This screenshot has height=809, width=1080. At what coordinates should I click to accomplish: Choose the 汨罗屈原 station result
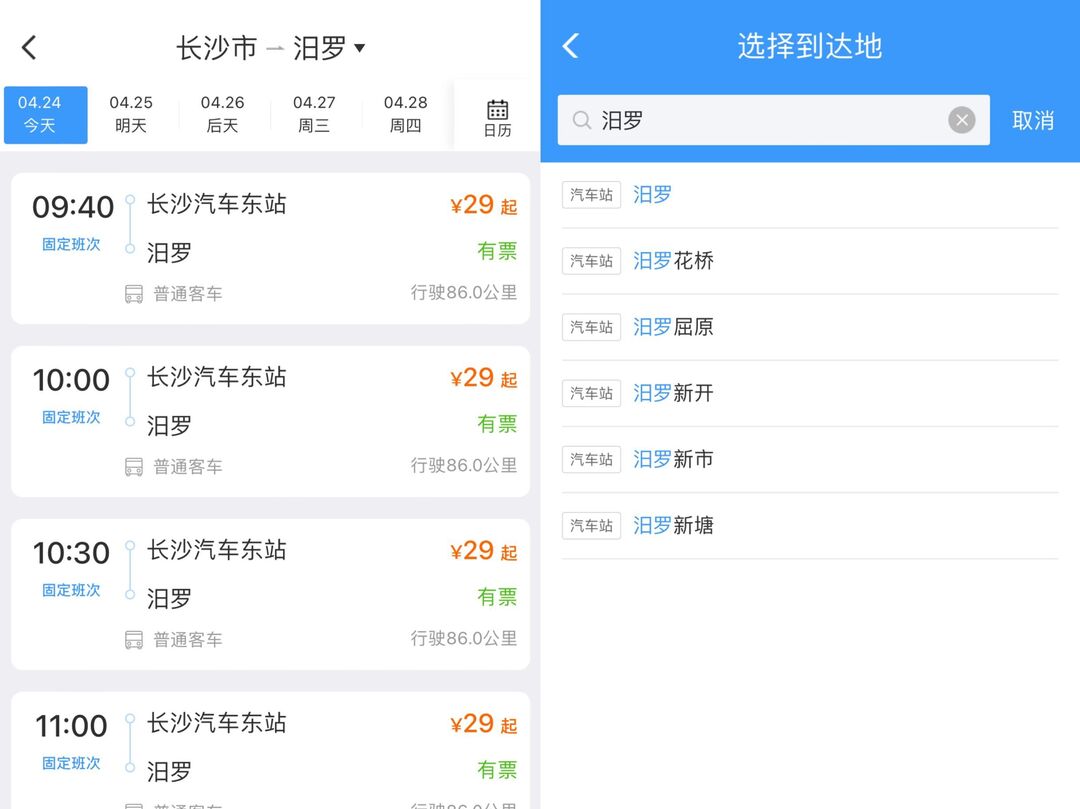673,327
